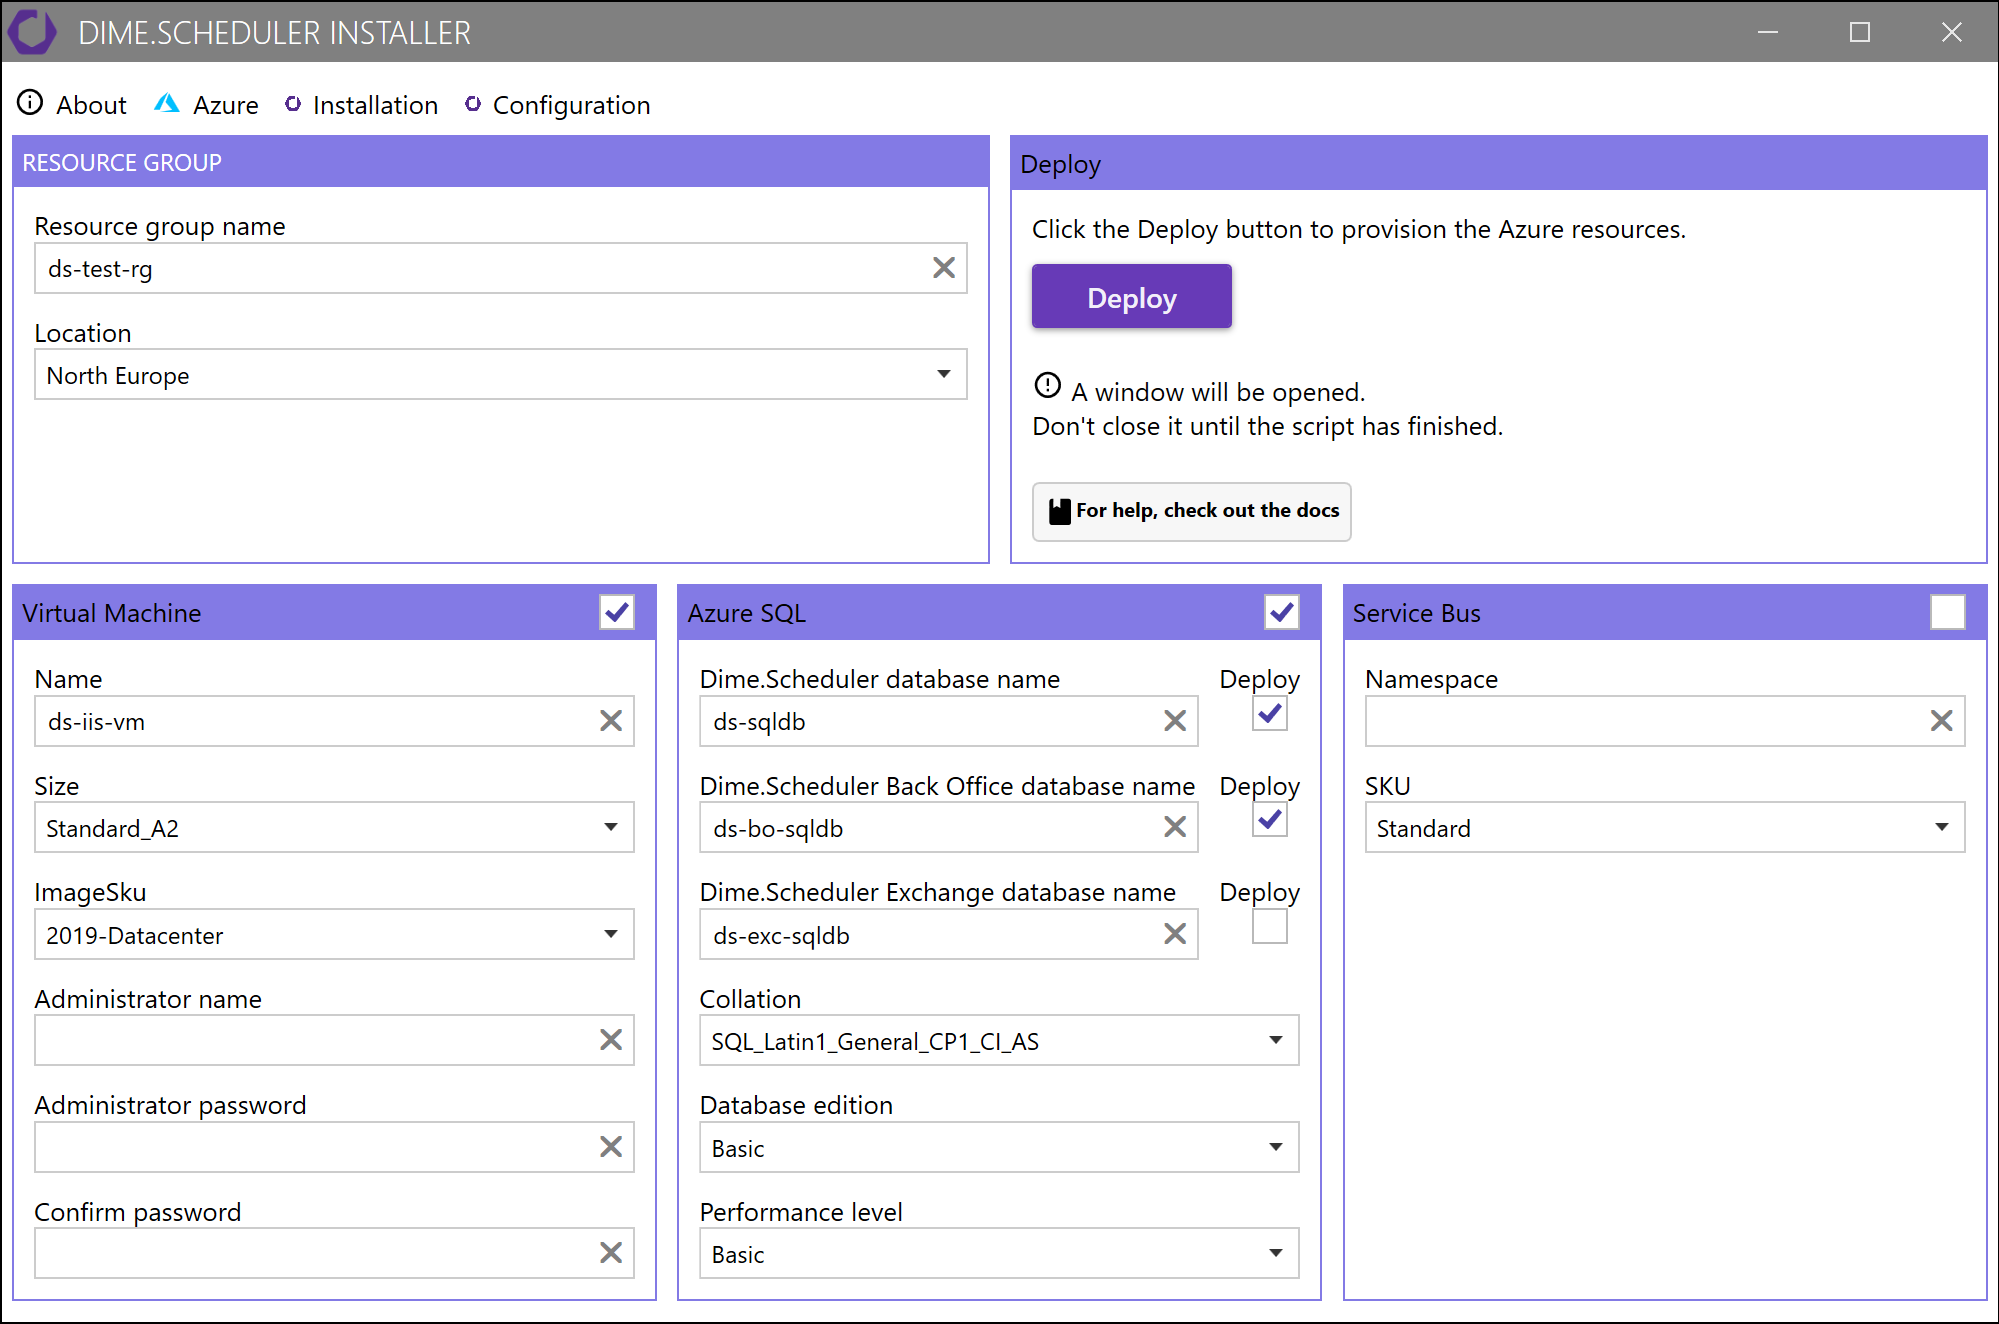Screen dimensions: 1999x1324
Task: Click the About info icon
Action: tap(31, 103)
